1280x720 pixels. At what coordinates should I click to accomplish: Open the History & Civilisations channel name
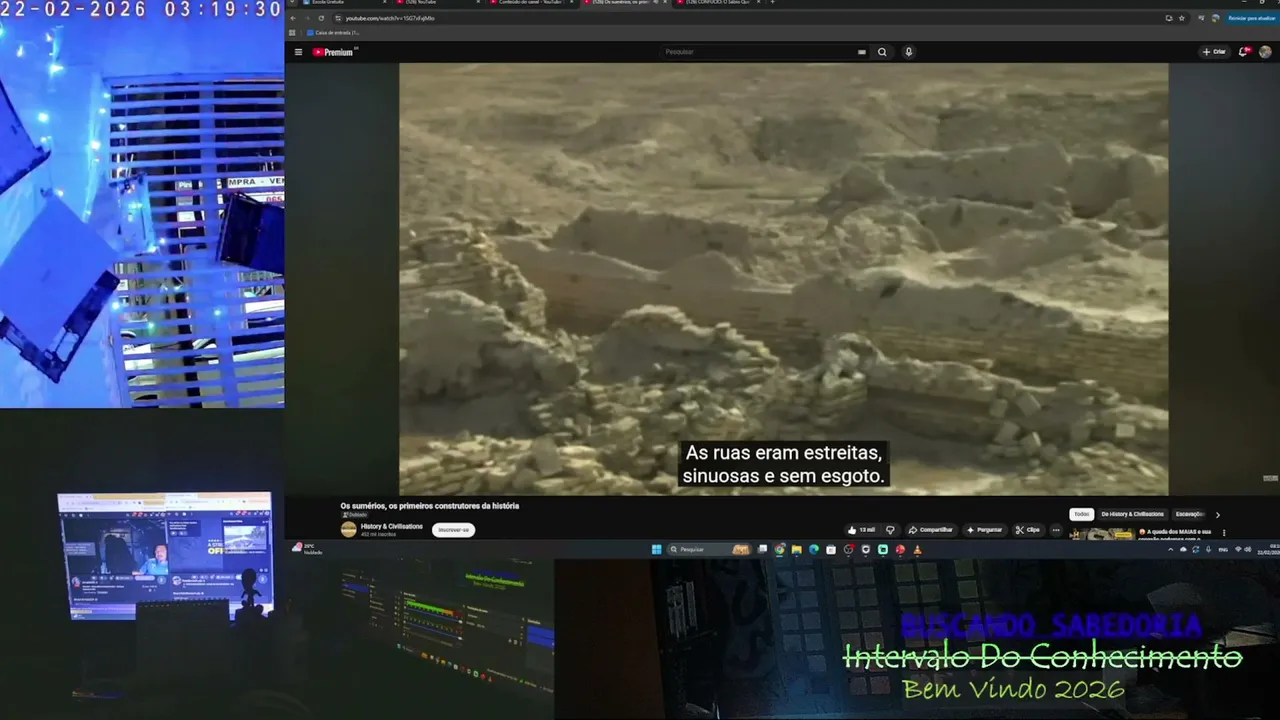(392, 526)
